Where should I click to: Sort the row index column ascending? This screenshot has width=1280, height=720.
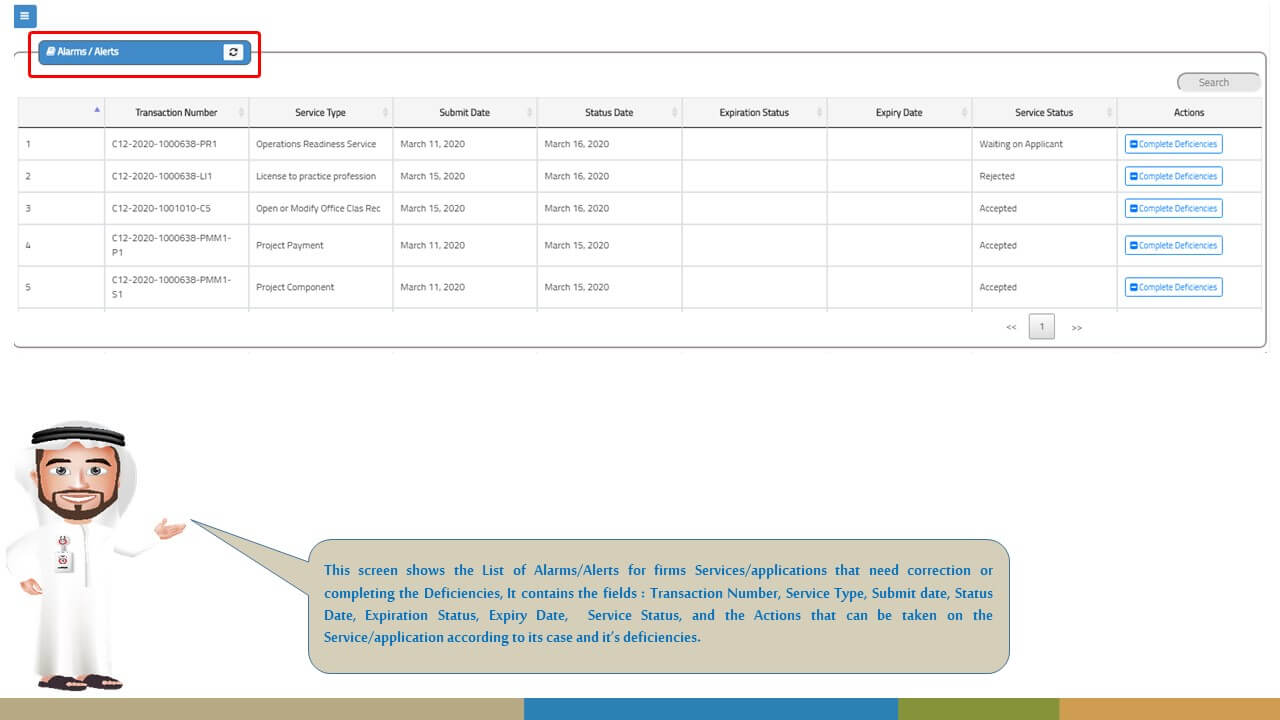tap(96, 110)
